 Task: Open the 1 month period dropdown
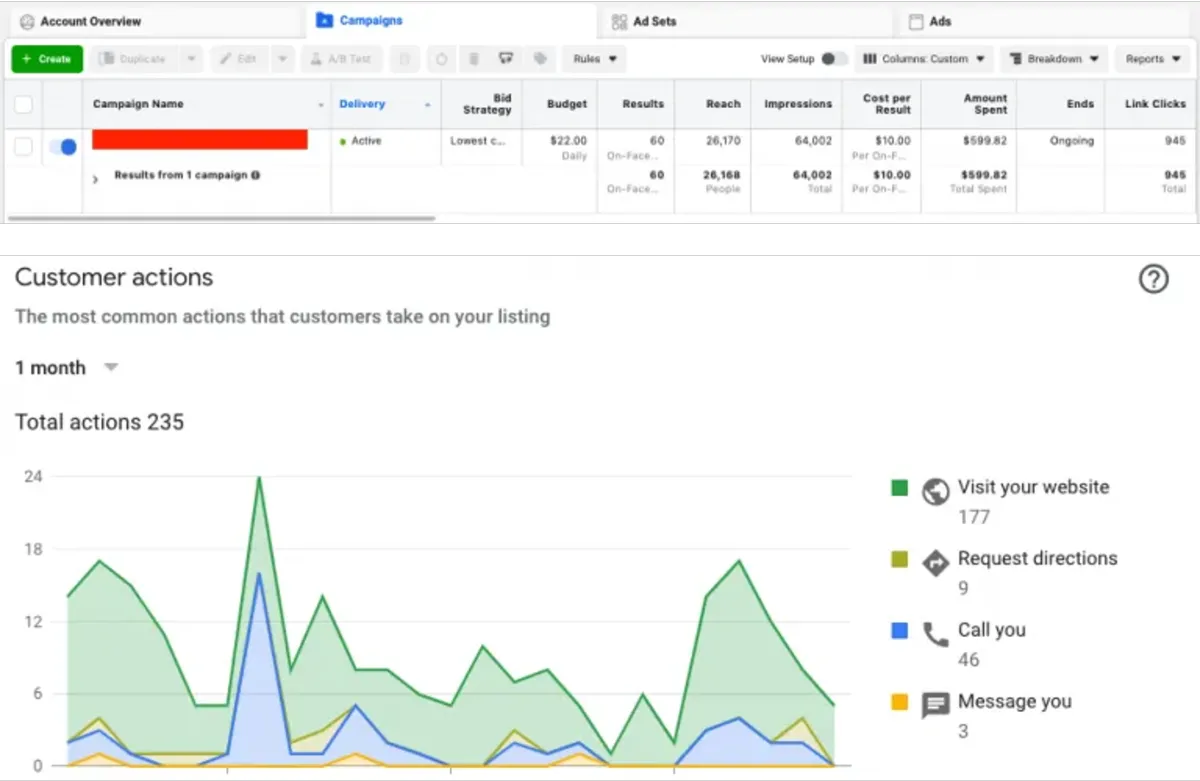pos(67,368)
